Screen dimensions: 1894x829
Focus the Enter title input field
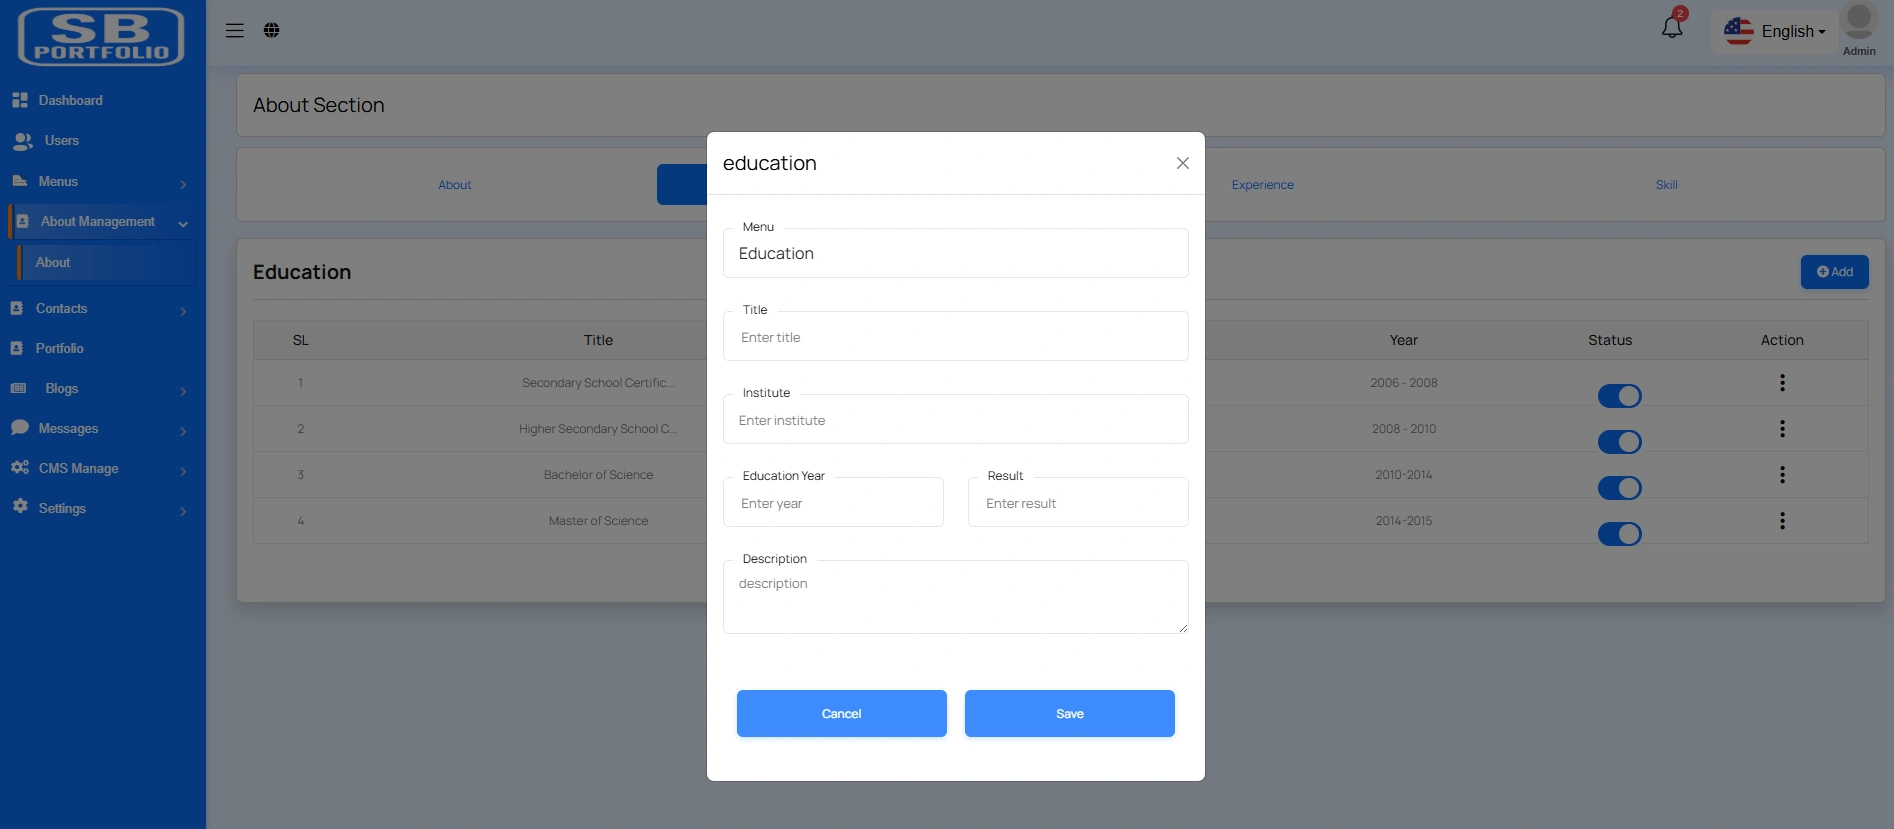click(955, 338)
